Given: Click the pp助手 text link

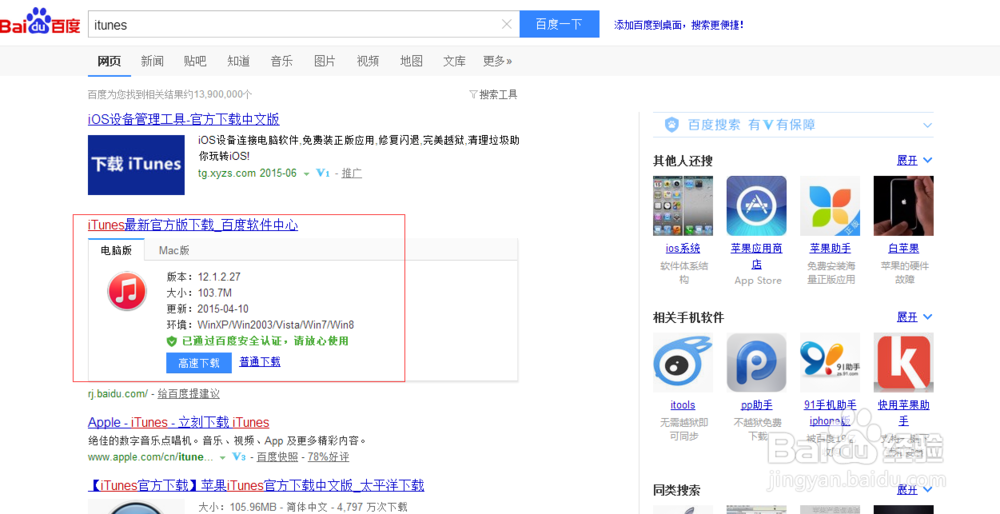Looking at the screenshot, I should pyautogui.click(x=756, y=405).
